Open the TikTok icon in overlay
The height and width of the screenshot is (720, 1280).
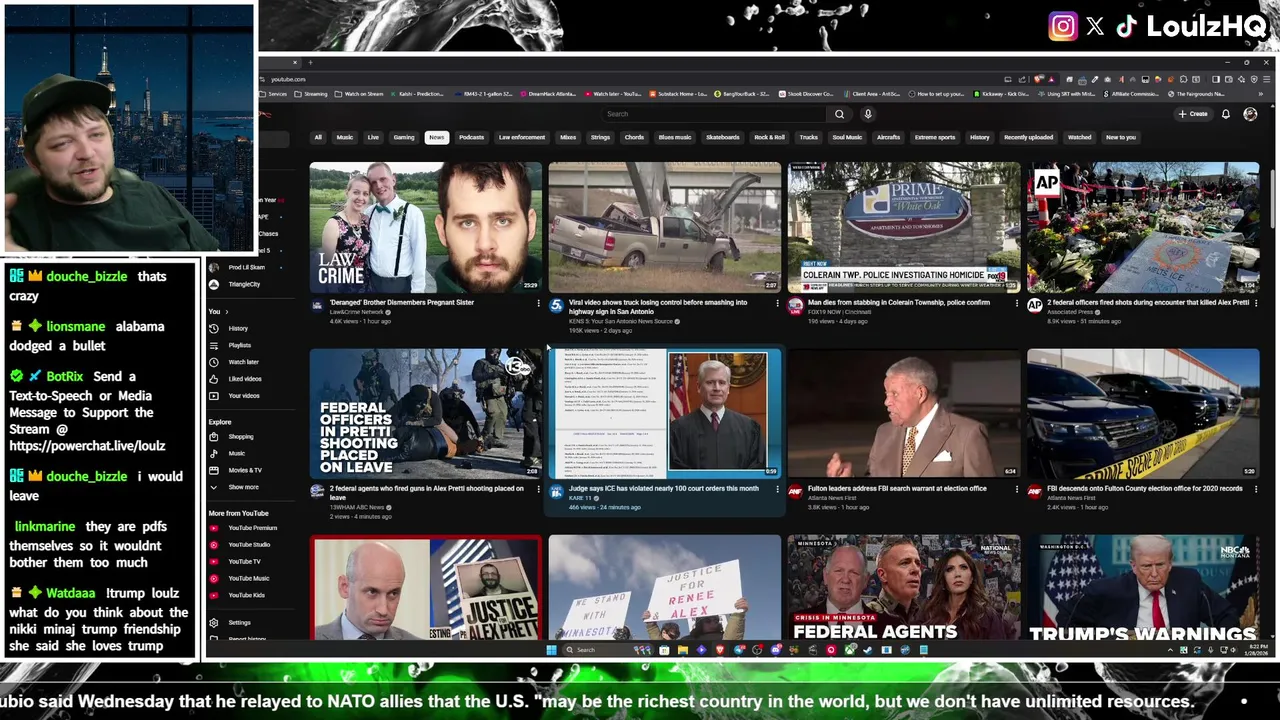tap(1127, 27)
